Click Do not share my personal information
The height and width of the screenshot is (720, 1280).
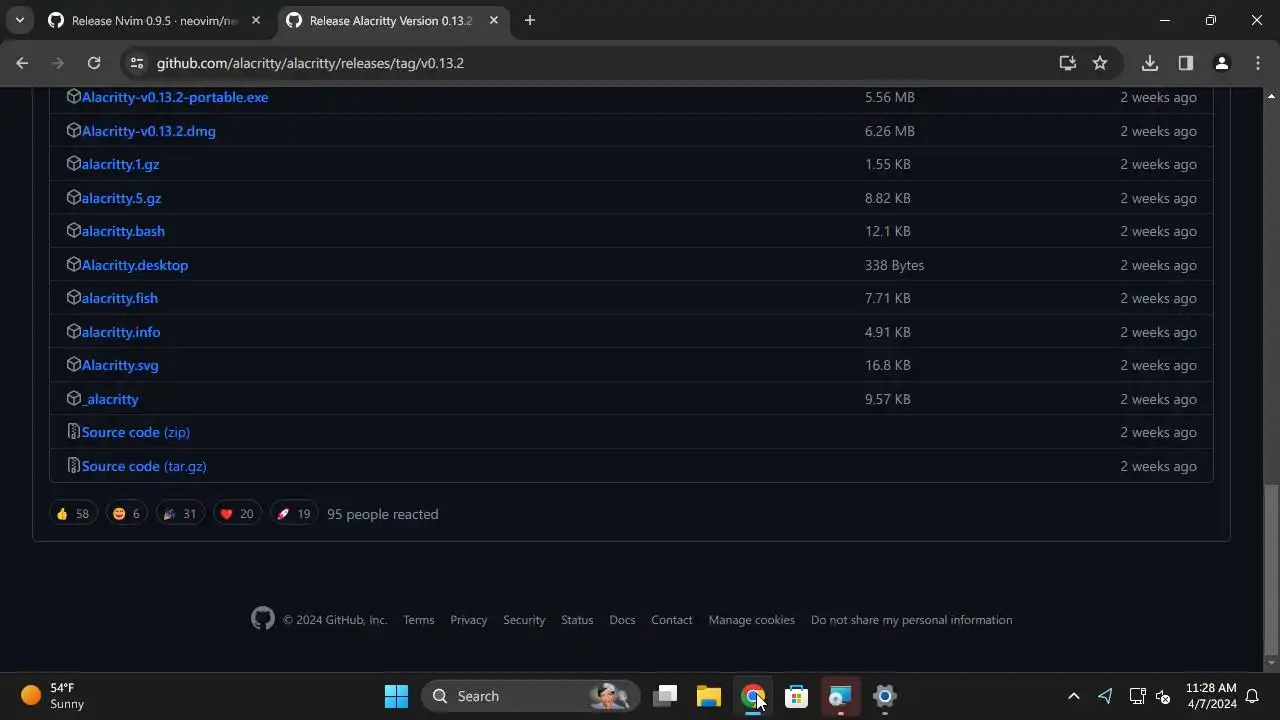(x=912, y=620)
